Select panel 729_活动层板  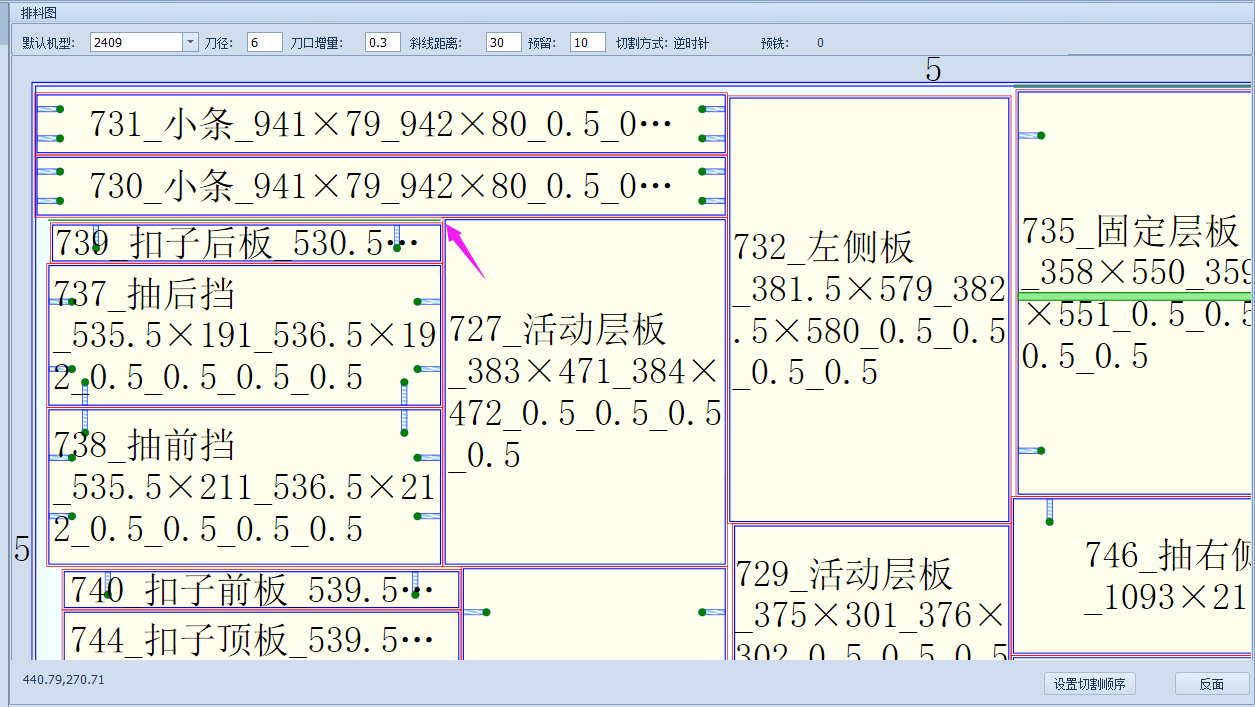(871, 592)
